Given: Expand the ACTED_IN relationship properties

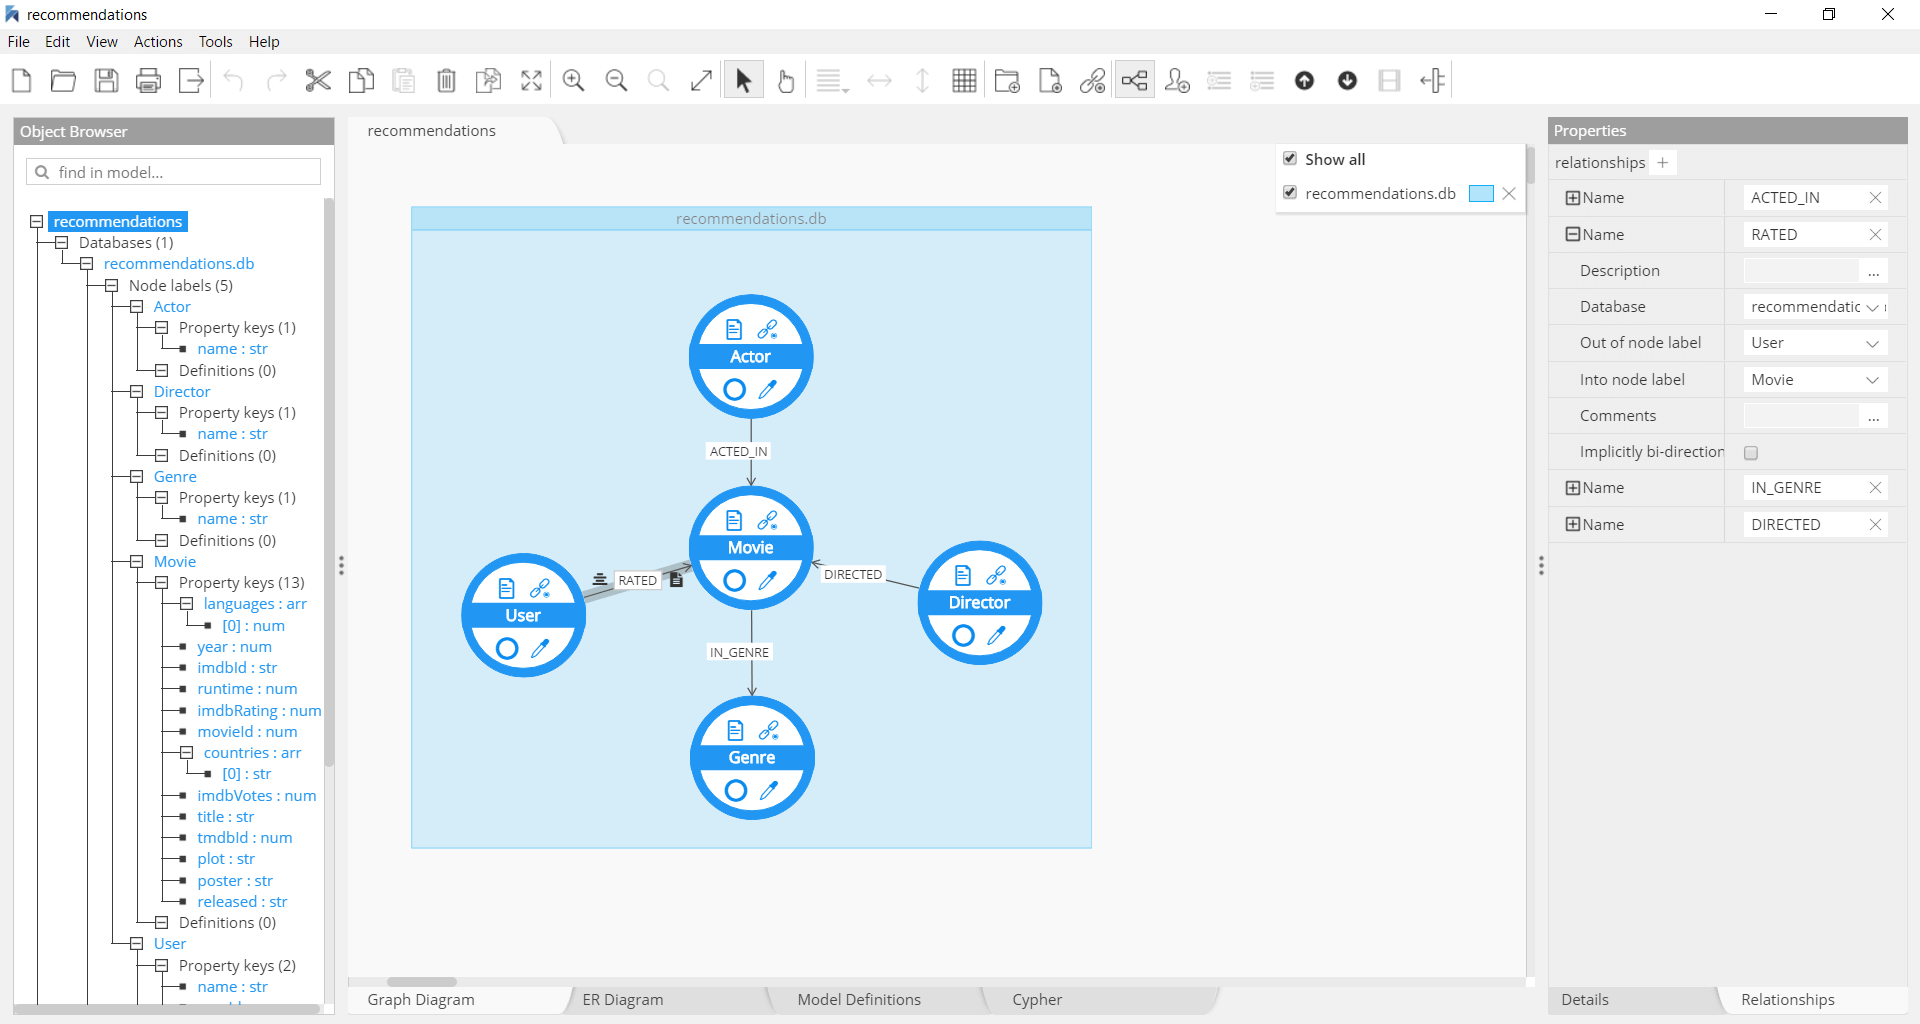Looking at the screenshot, I should 1572,198.
